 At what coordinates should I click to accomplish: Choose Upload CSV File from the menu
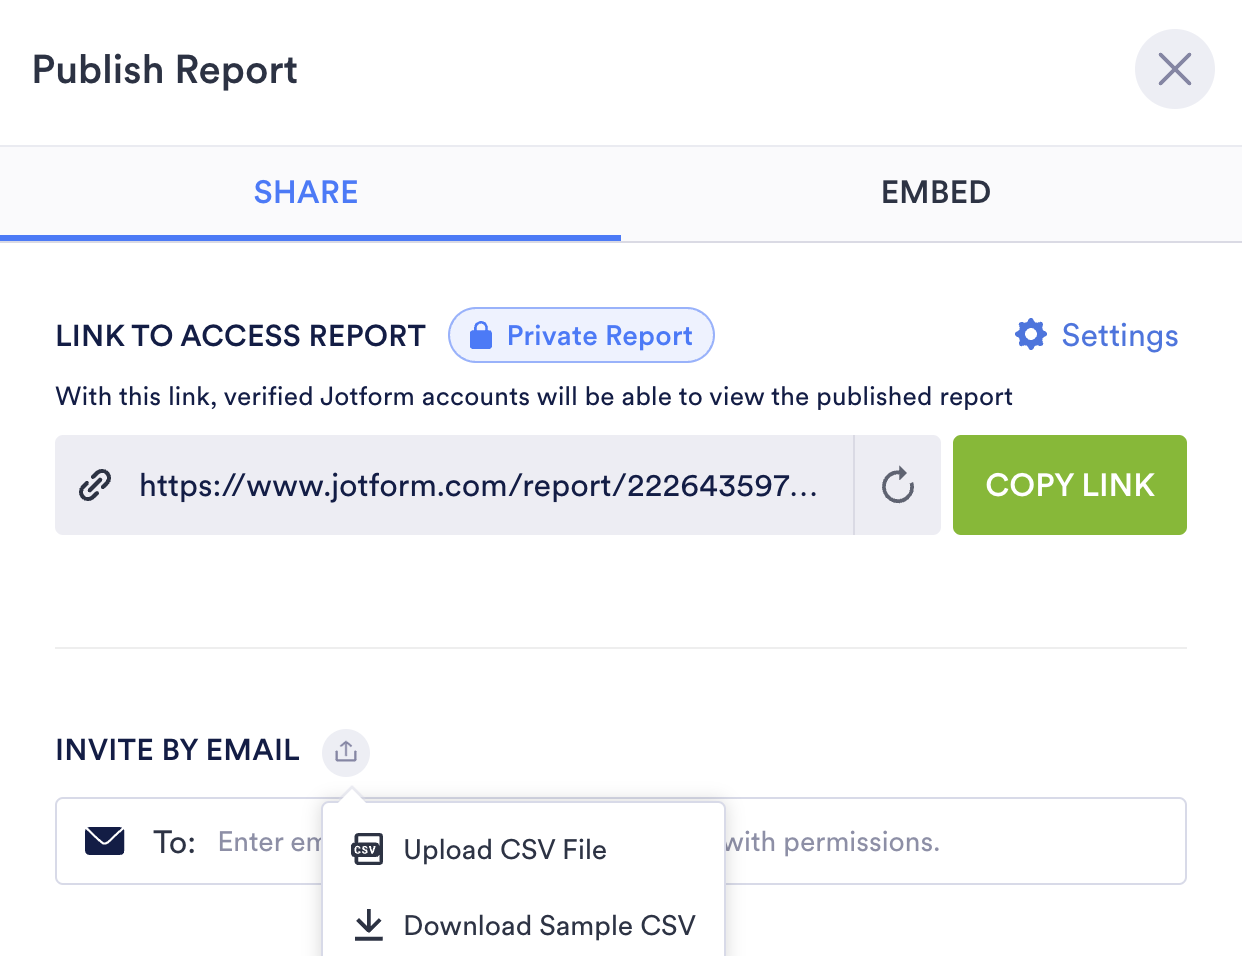pos(505,850)
